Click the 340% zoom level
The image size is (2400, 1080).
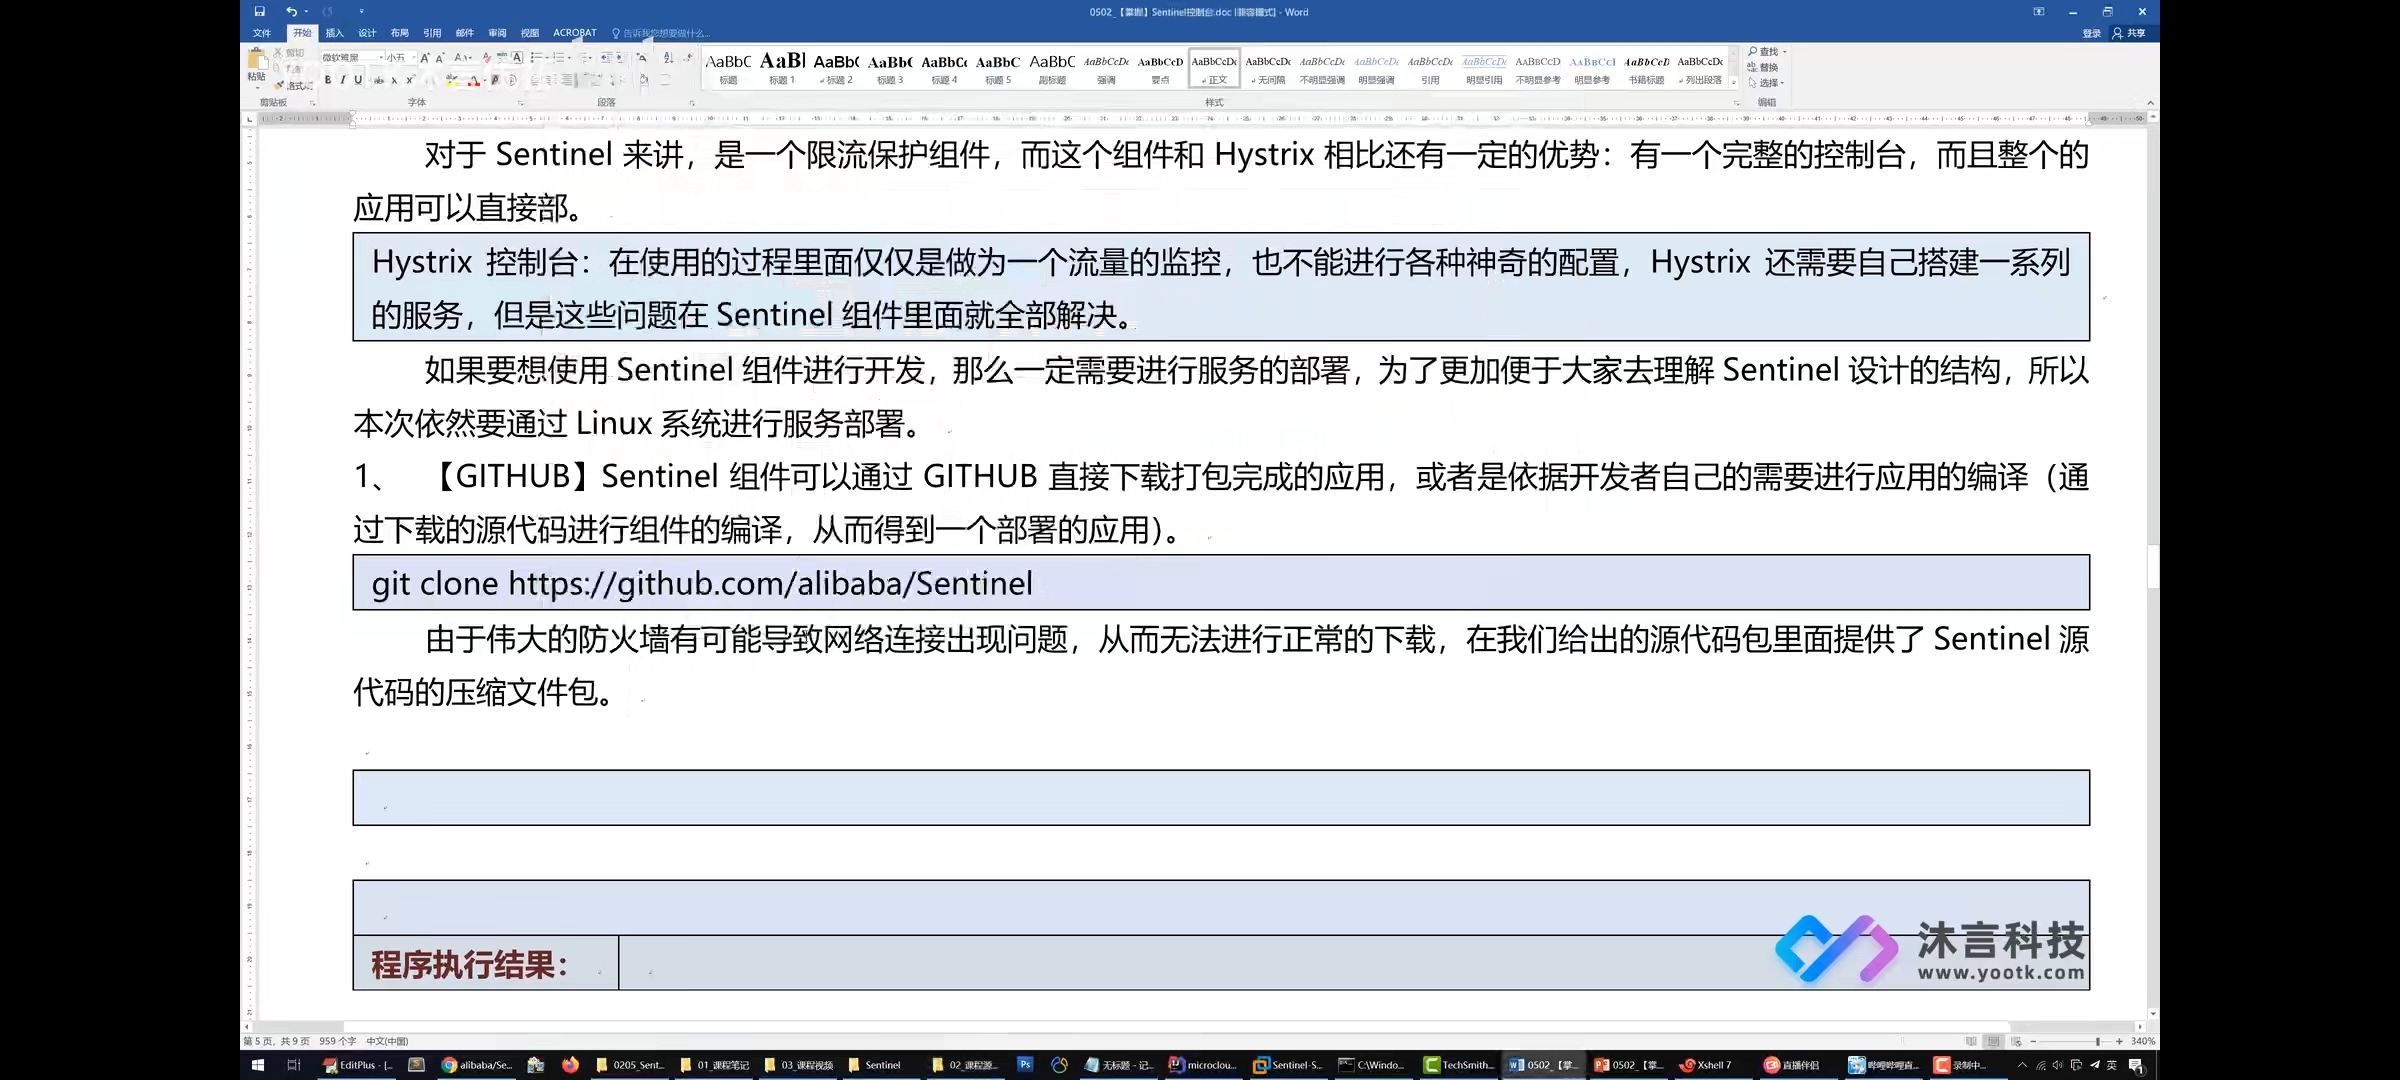(x=2143, y=1041)
